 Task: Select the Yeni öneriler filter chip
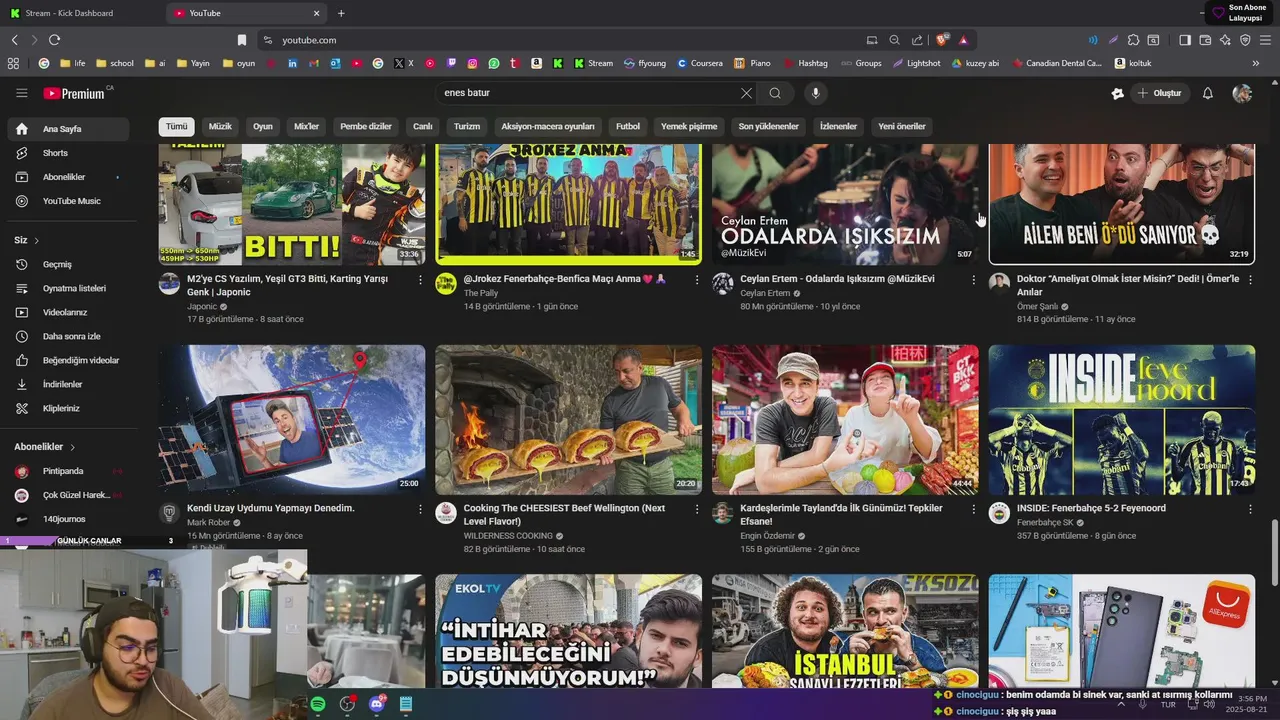(902, 127)
